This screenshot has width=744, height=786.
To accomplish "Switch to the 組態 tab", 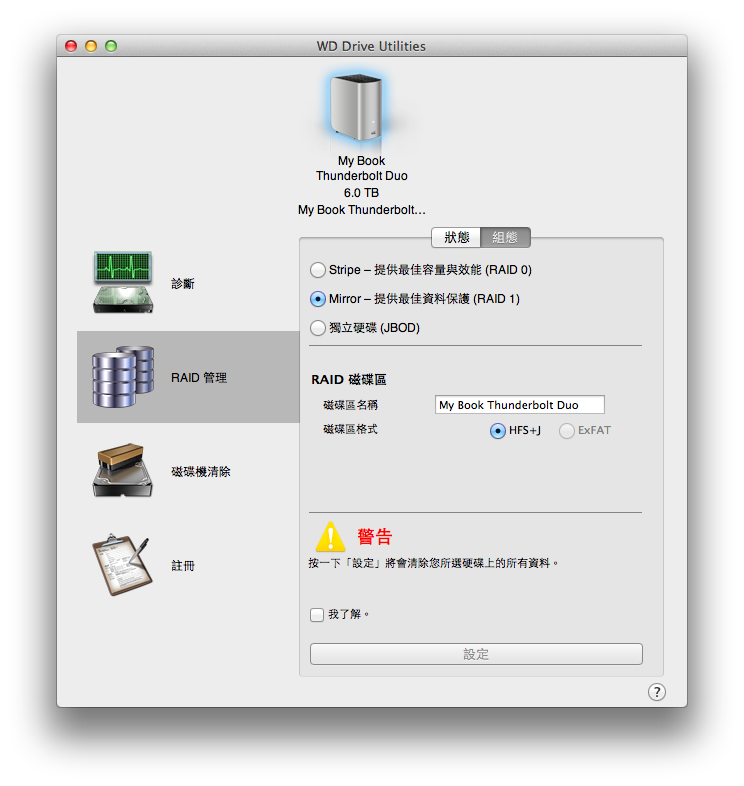I will [x=505, y=238].
